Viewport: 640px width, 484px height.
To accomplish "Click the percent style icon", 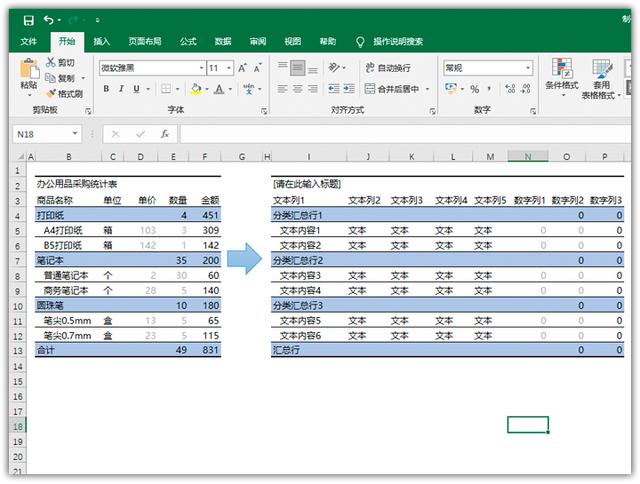I will pos(474,89).
